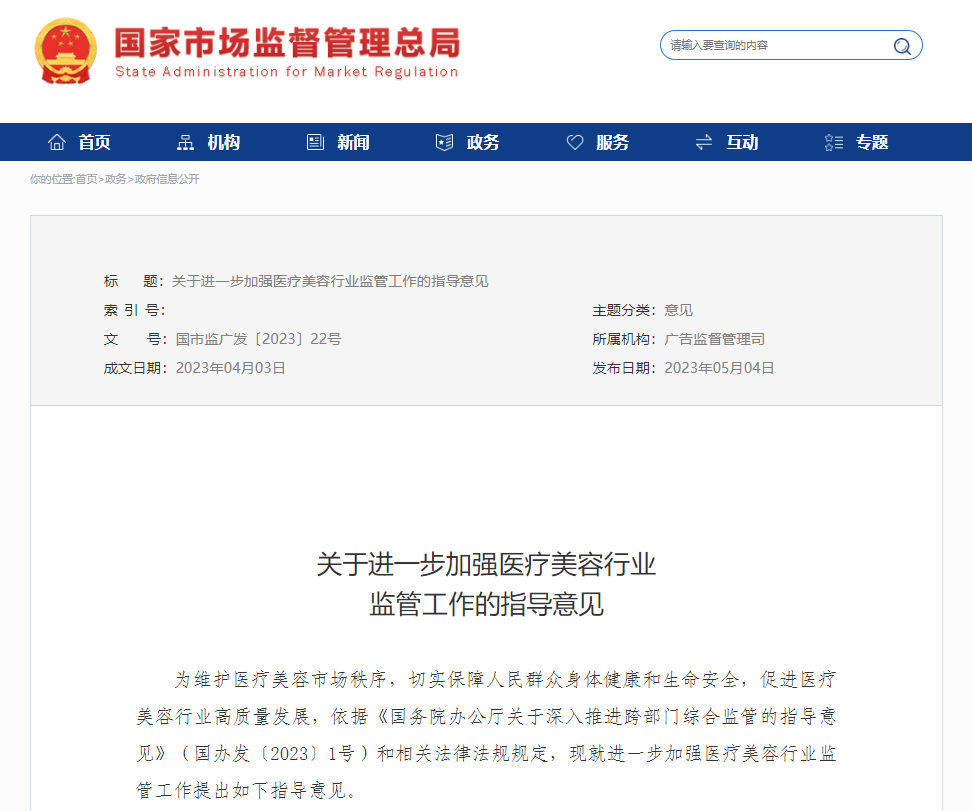This screenshot has height=811, width=972.
Task: Click breadcrumb link 政务
Action: pyautogui.click(x=116, y=179)
